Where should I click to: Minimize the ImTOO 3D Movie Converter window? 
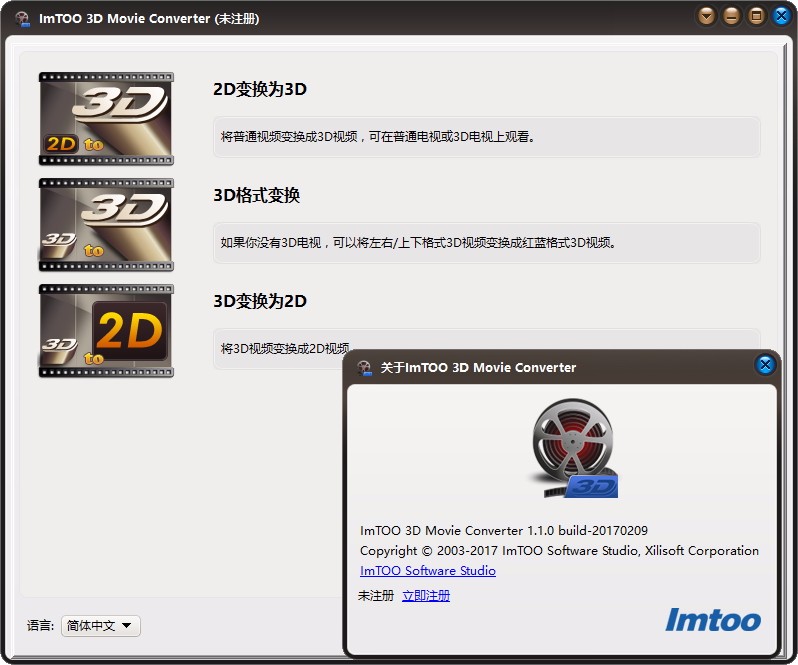731,16
